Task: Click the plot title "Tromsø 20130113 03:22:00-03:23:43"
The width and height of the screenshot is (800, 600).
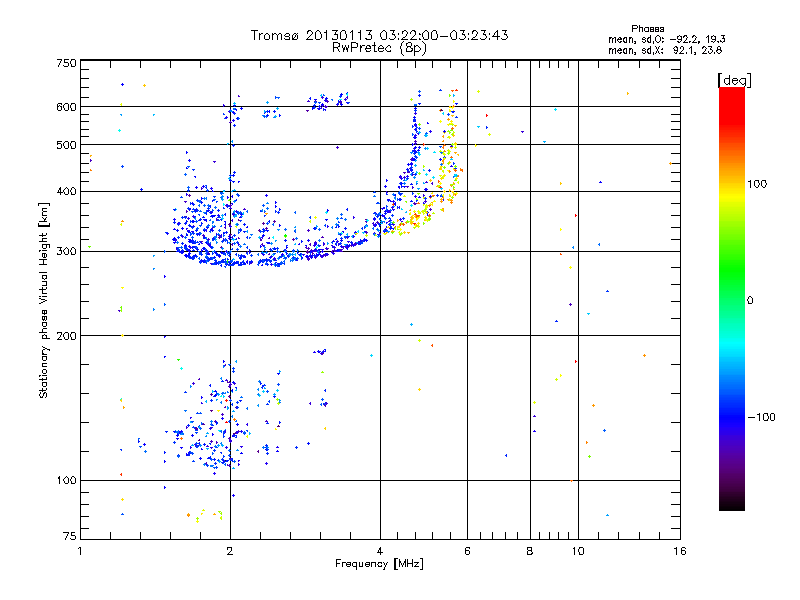Action: click(379, 35)
